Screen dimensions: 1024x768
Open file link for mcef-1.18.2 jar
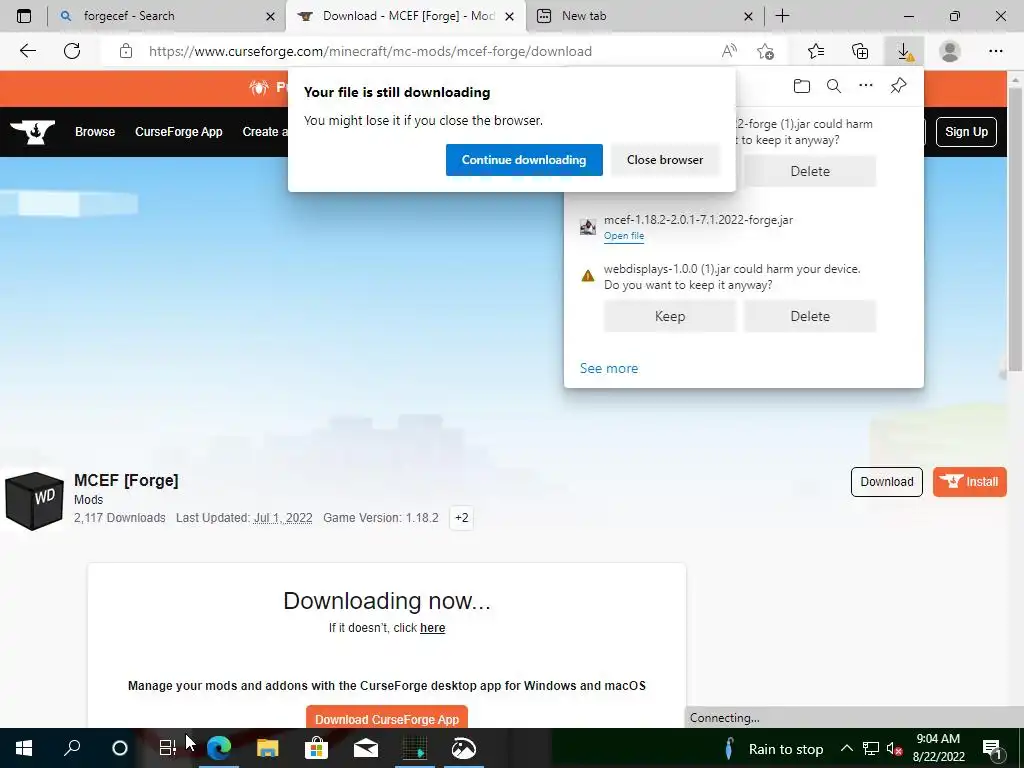624,236
